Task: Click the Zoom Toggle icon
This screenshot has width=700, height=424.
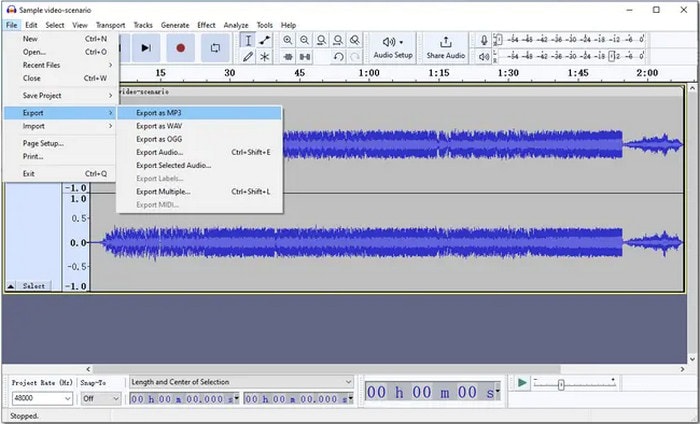Action: click(x=354, y=40)
